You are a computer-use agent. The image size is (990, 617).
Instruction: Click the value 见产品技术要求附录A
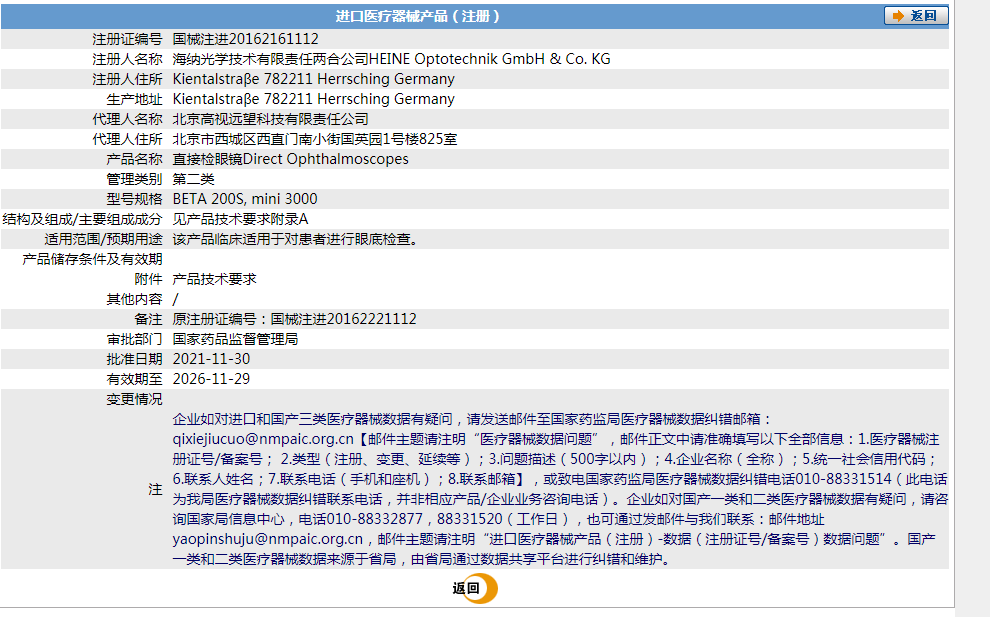click(x=241, y=219)
